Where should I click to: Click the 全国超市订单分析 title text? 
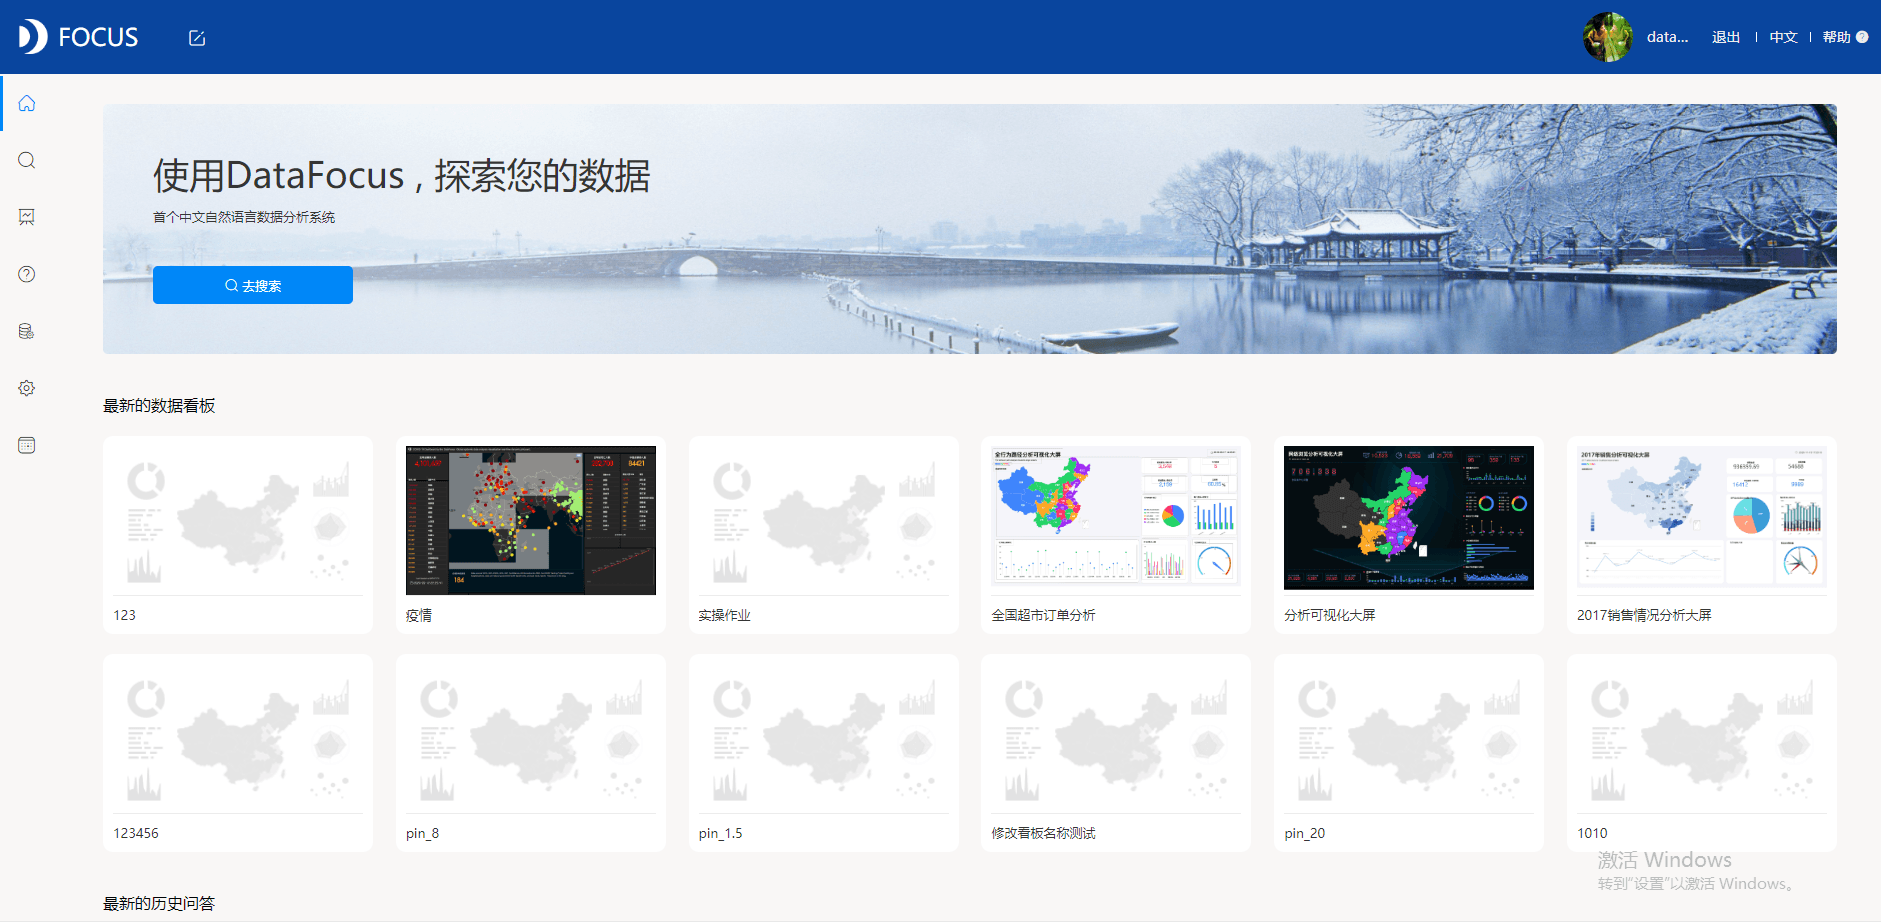[1043, 615]
